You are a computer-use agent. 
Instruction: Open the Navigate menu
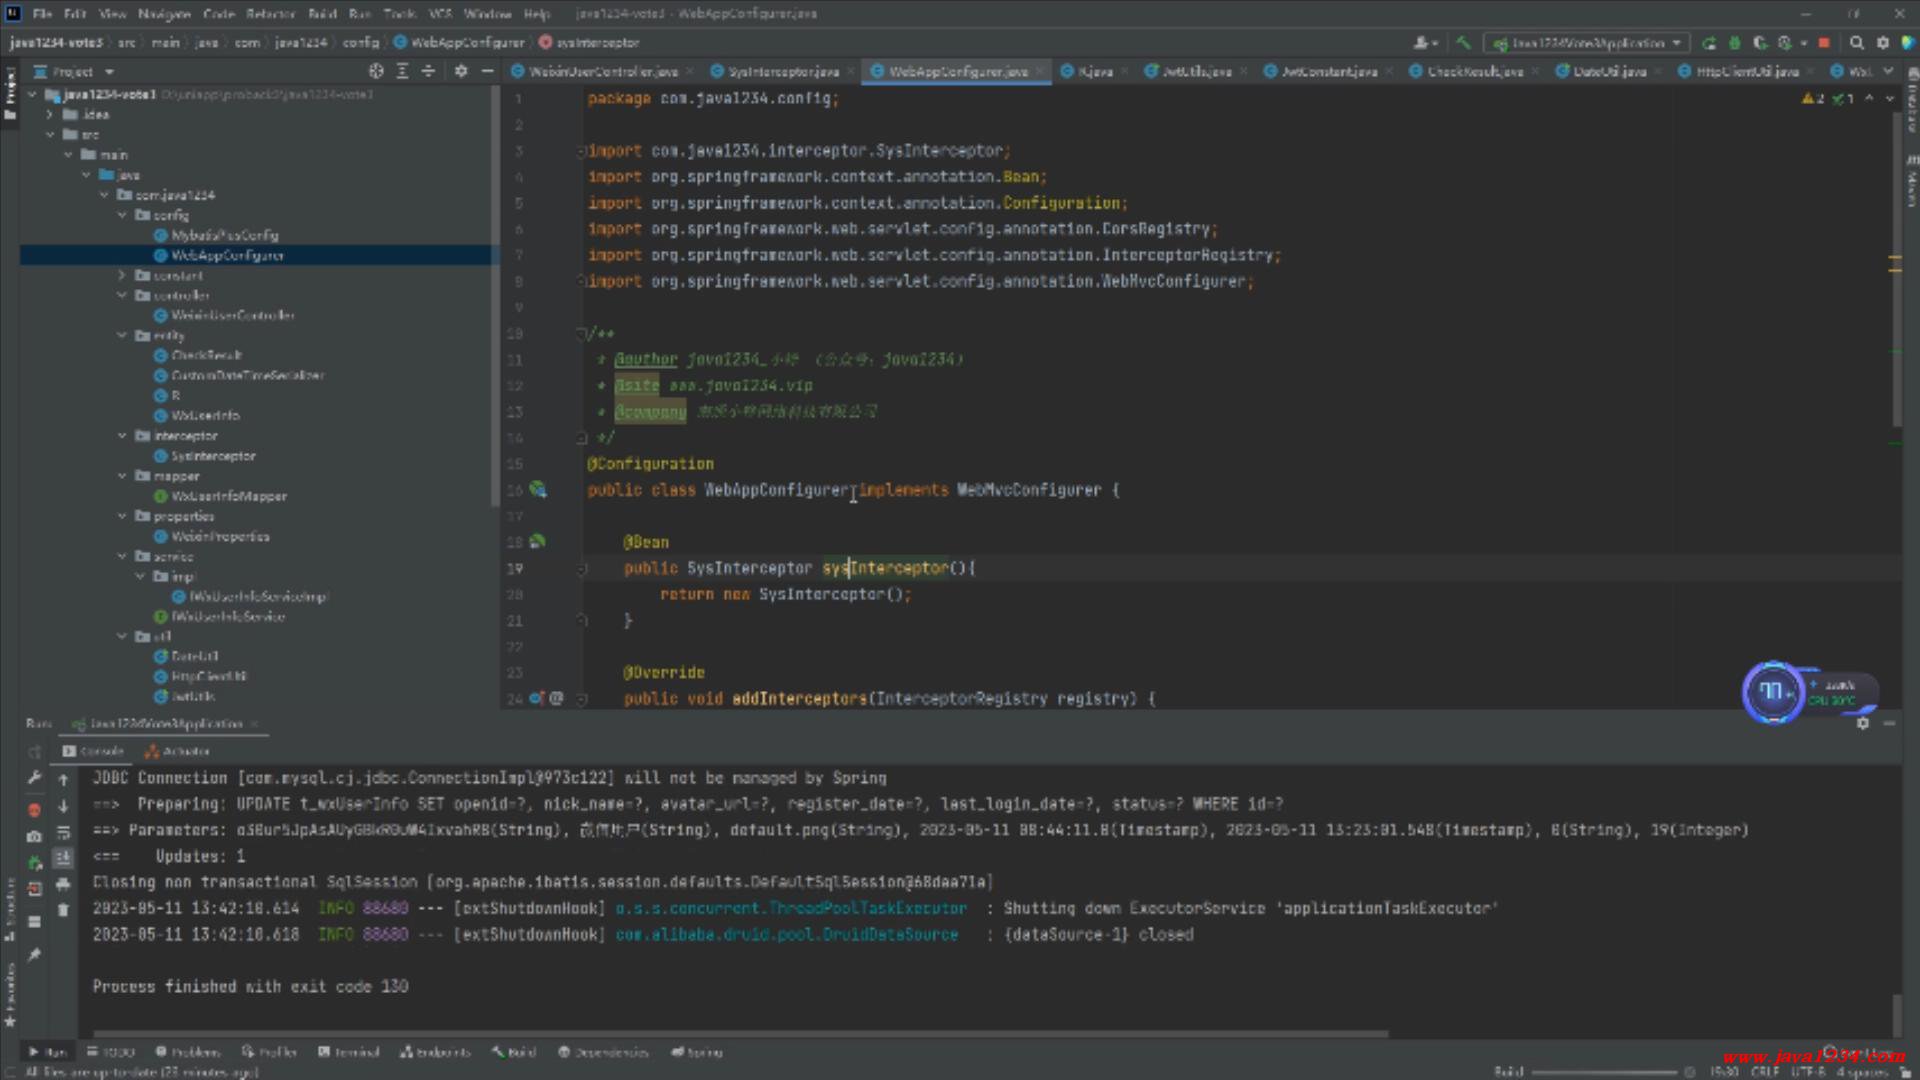pos(164,14)
